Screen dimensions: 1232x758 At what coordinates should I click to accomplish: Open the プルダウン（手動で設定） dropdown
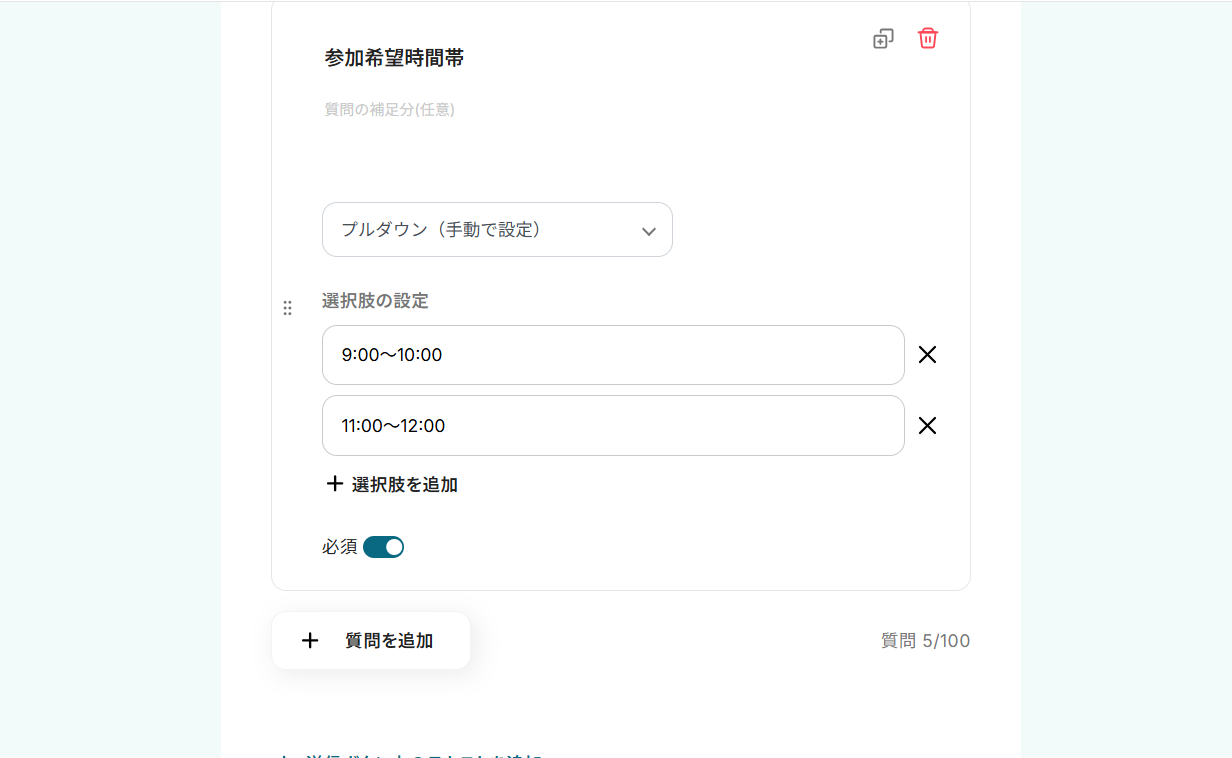(497, 230)
